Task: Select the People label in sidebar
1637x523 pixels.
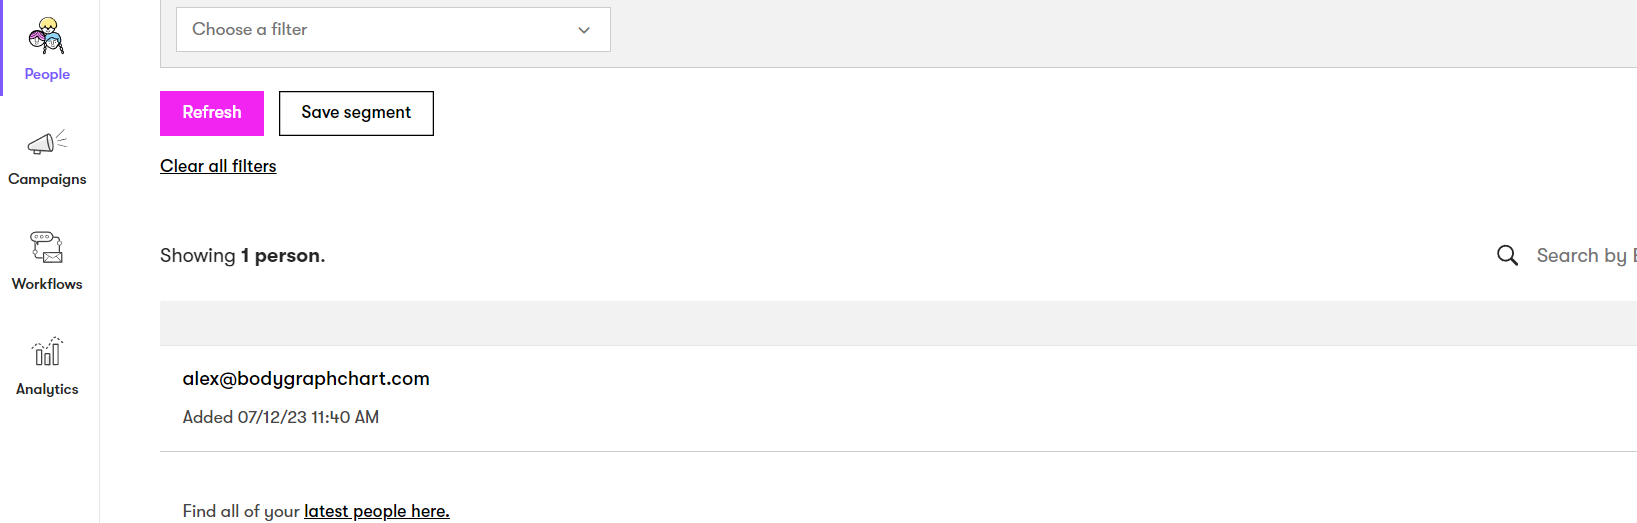Action: tap(47, 74)
